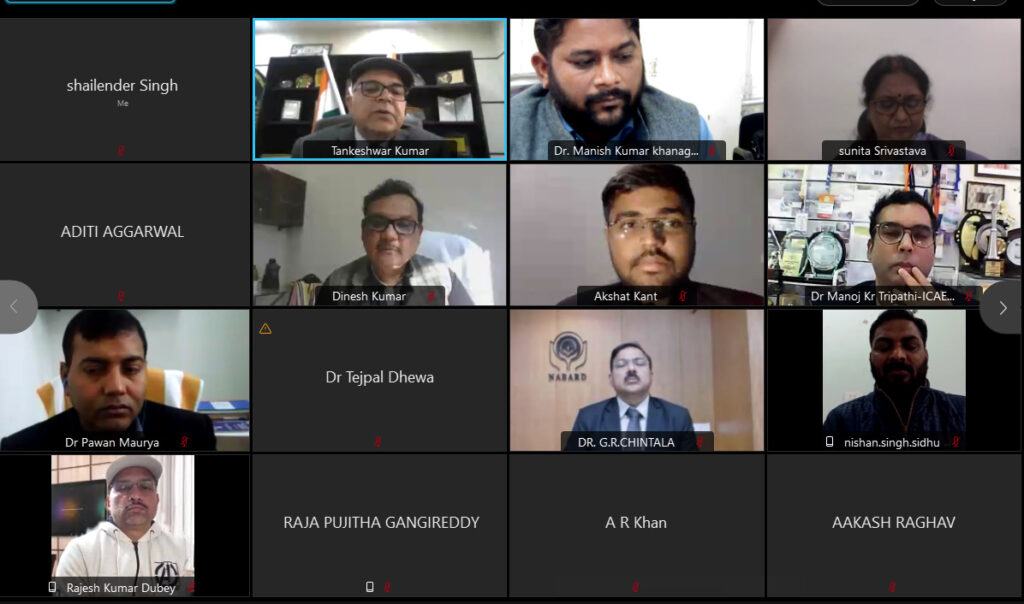Select Dr Manoj Kr Tripathi video tile
Screen dimensions: 1024x604
[893, 235]
